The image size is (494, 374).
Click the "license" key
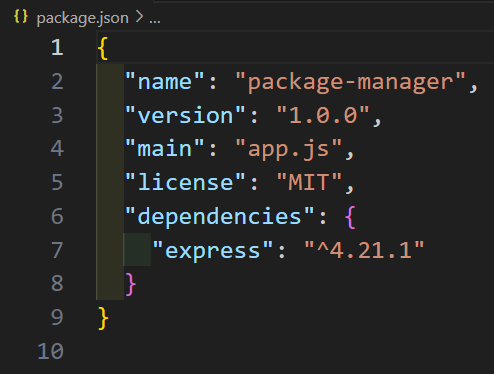click(185, 182)
